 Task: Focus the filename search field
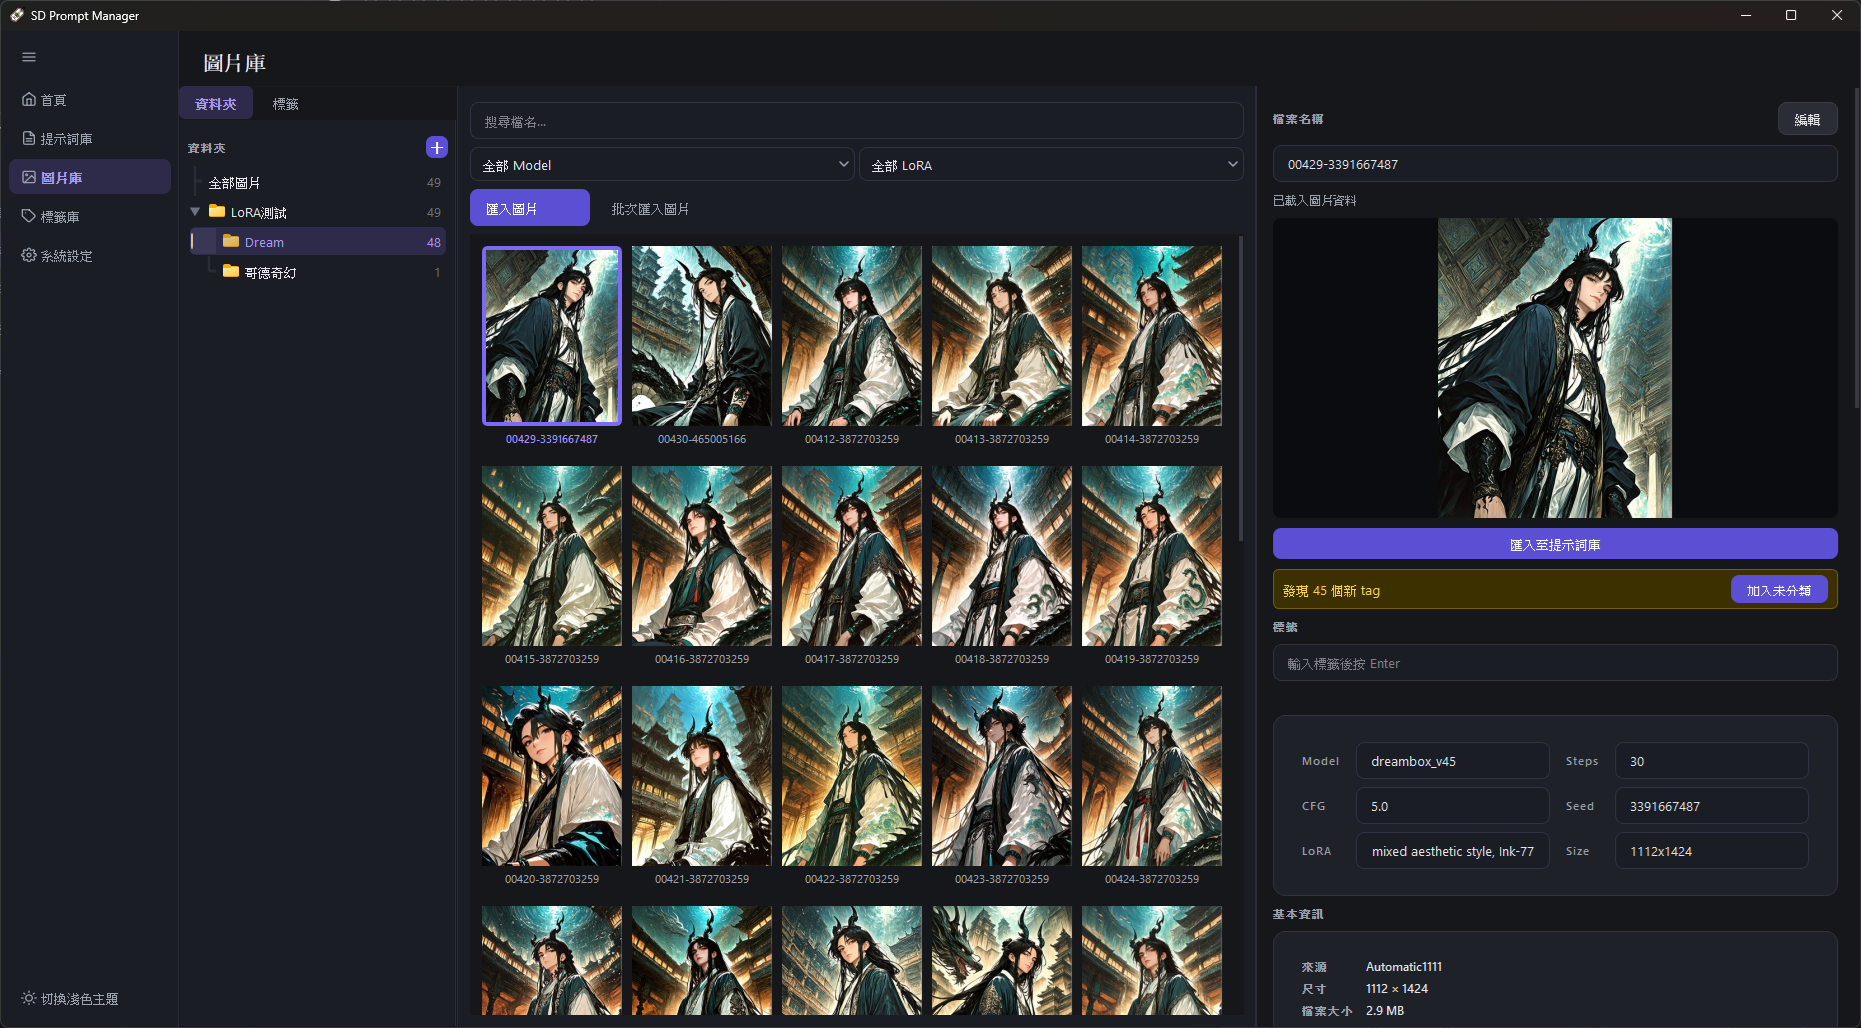tap(856, 121)
